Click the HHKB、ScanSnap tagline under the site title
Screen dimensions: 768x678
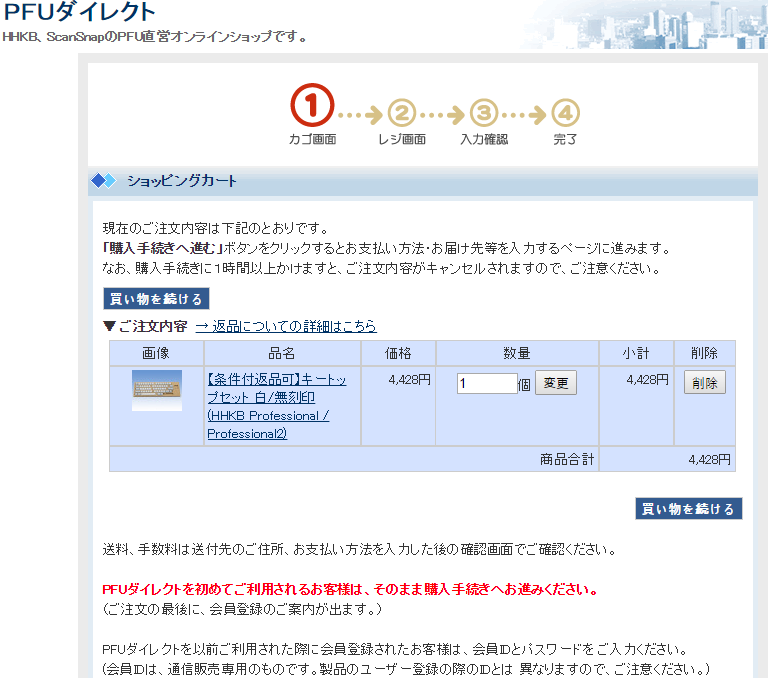[x=155, y=37]
